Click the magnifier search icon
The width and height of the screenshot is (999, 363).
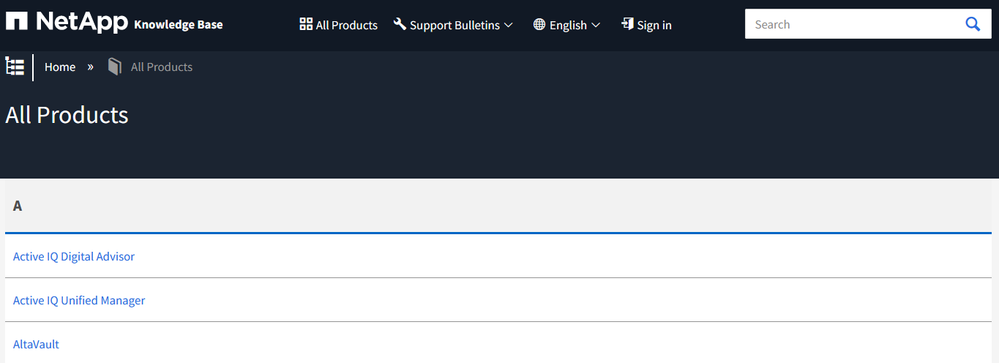tap(972, 24)
